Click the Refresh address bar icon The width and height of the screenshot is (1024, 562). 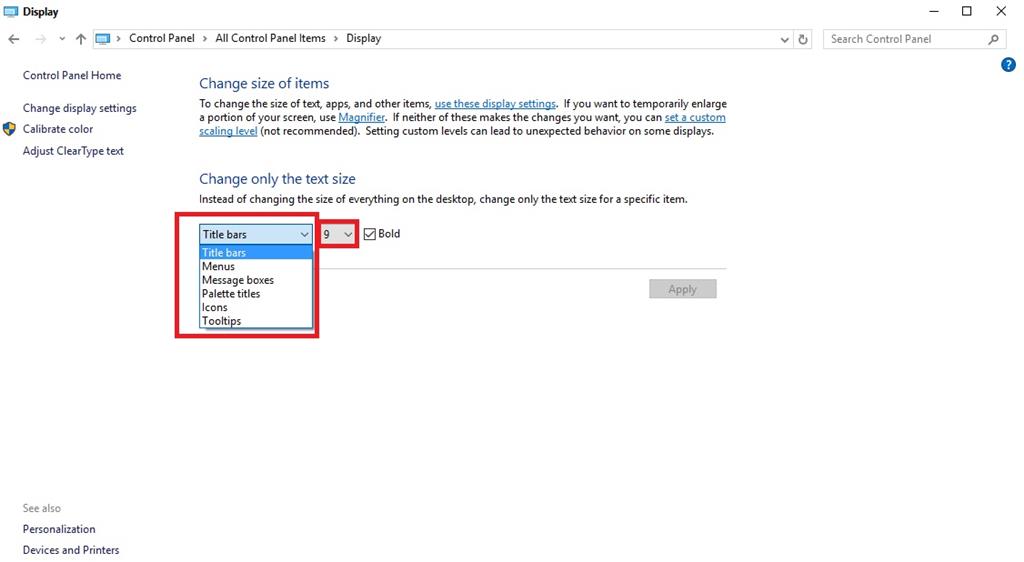803,39
